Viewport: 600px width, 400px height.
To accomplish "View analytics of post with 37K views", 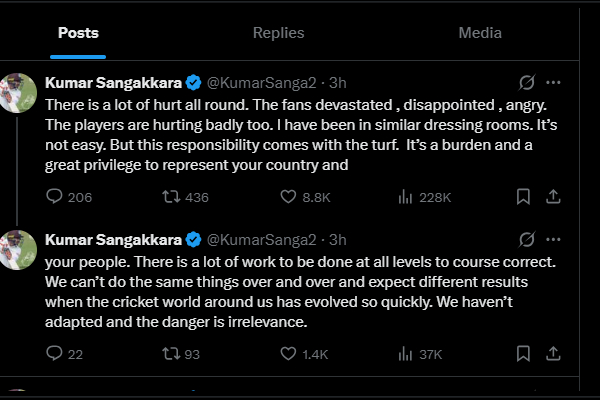I will pyautogui.click(x=405, y=354).
